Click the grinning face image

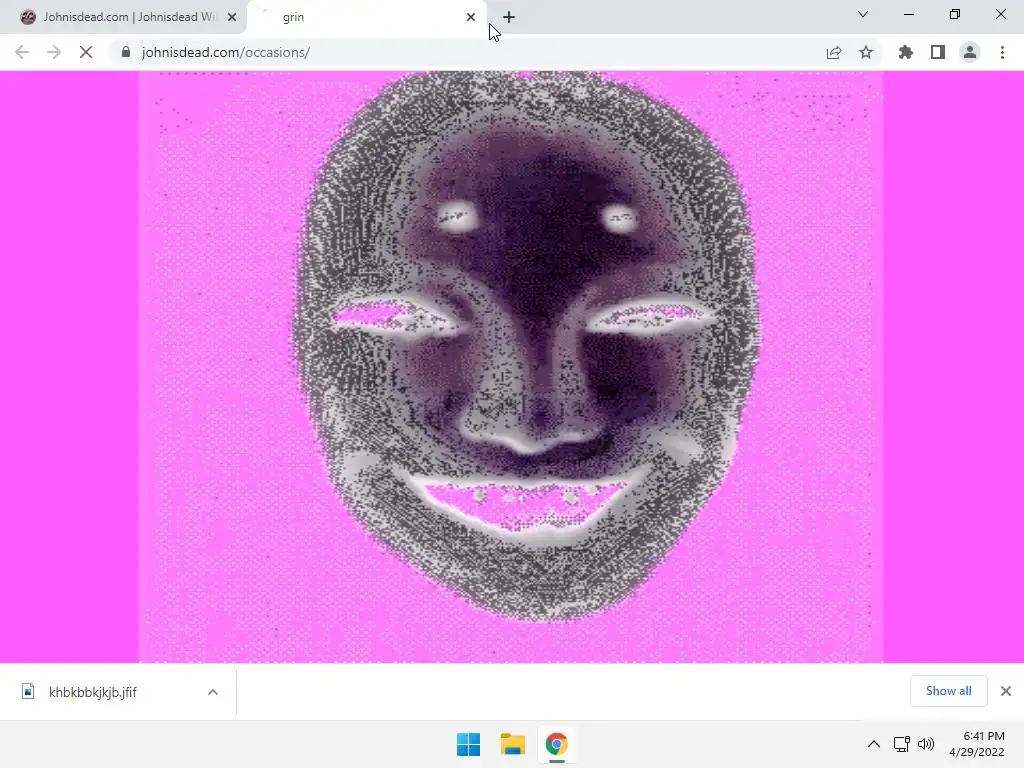click(511, 366)
